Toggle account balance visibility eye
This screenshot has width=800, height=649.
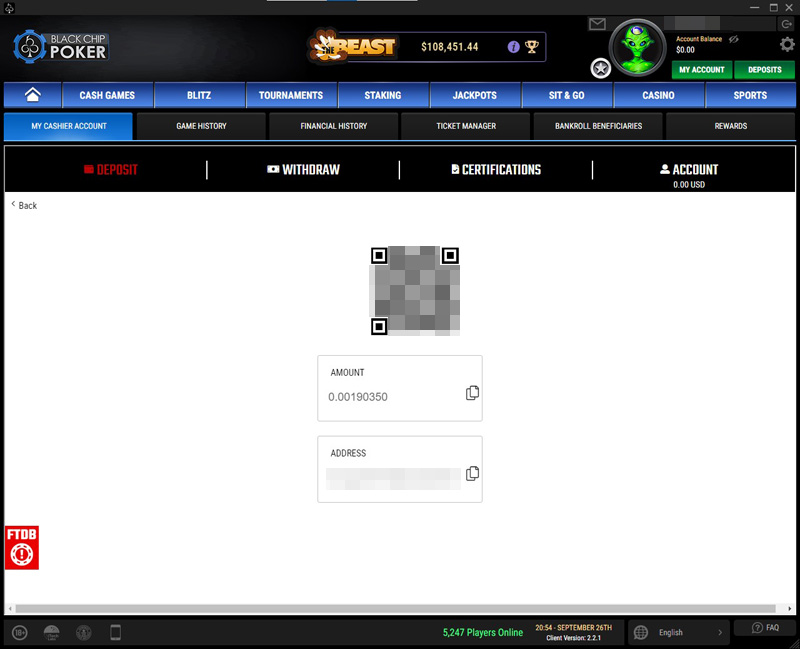734,39
